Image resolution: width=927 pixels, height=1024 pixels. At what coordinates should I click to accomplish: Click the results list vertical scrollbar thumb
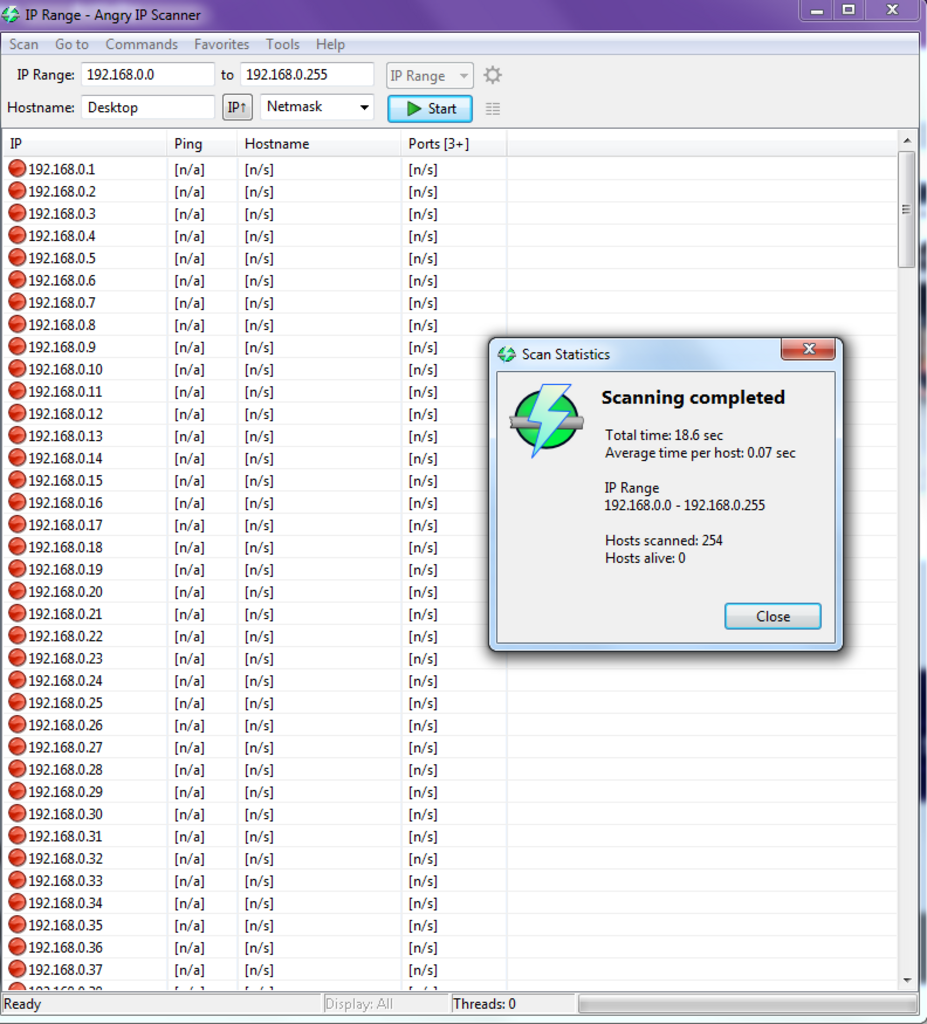click(x=906, y=209)
